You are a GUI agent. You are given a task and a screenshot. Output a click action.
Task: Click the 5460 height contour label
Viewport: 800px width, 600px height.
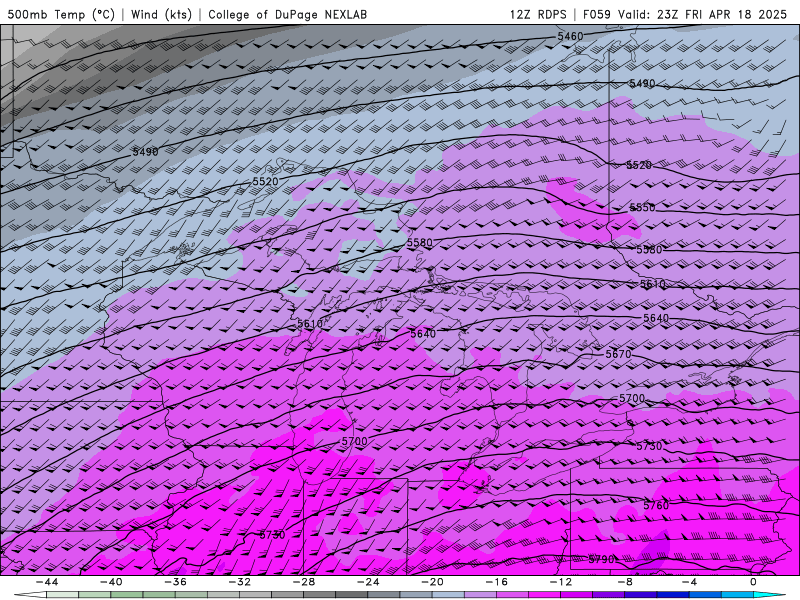click(570, 36)
